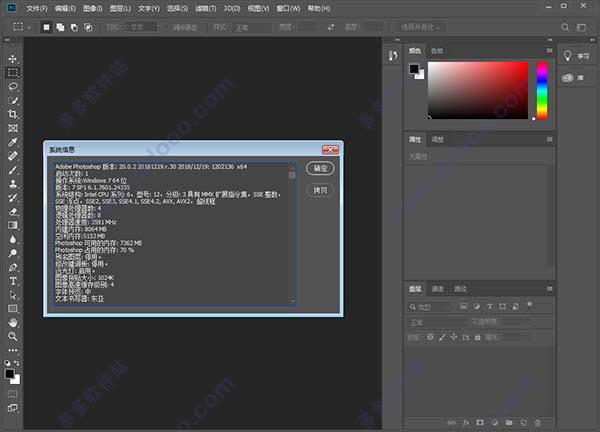The width and height of the screenshot is (600, 432).
Task: Select the Frame tool
Action: click(13, 128)
